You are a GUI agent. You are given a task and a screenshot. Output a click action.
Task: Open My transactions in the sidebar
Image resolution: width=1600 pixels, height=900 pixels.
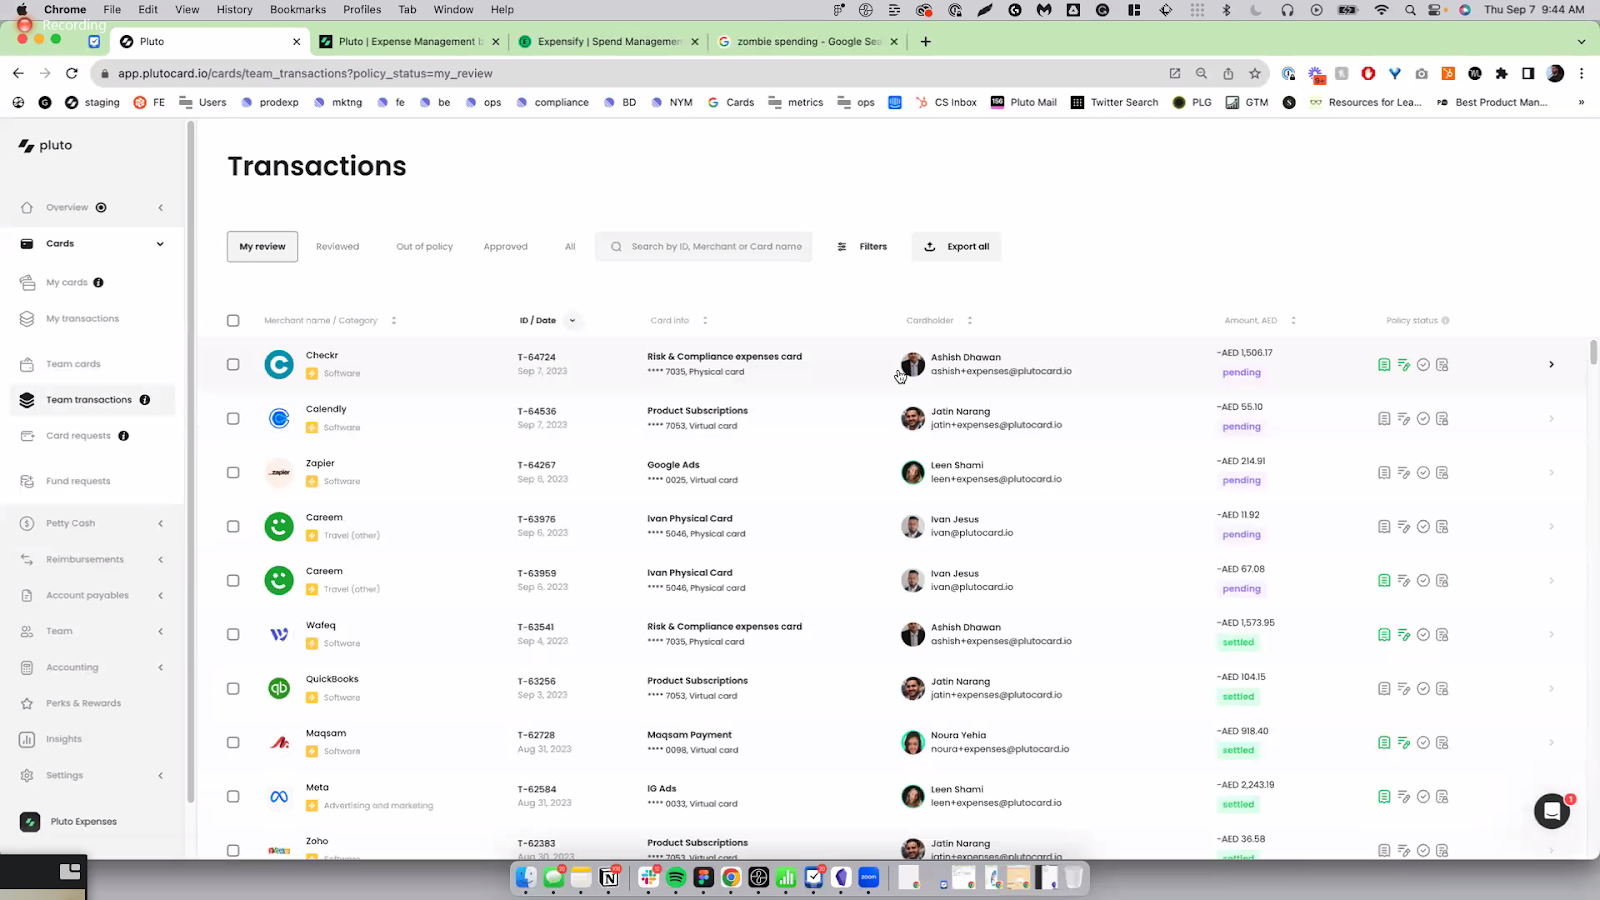click(x=82, y=319)
